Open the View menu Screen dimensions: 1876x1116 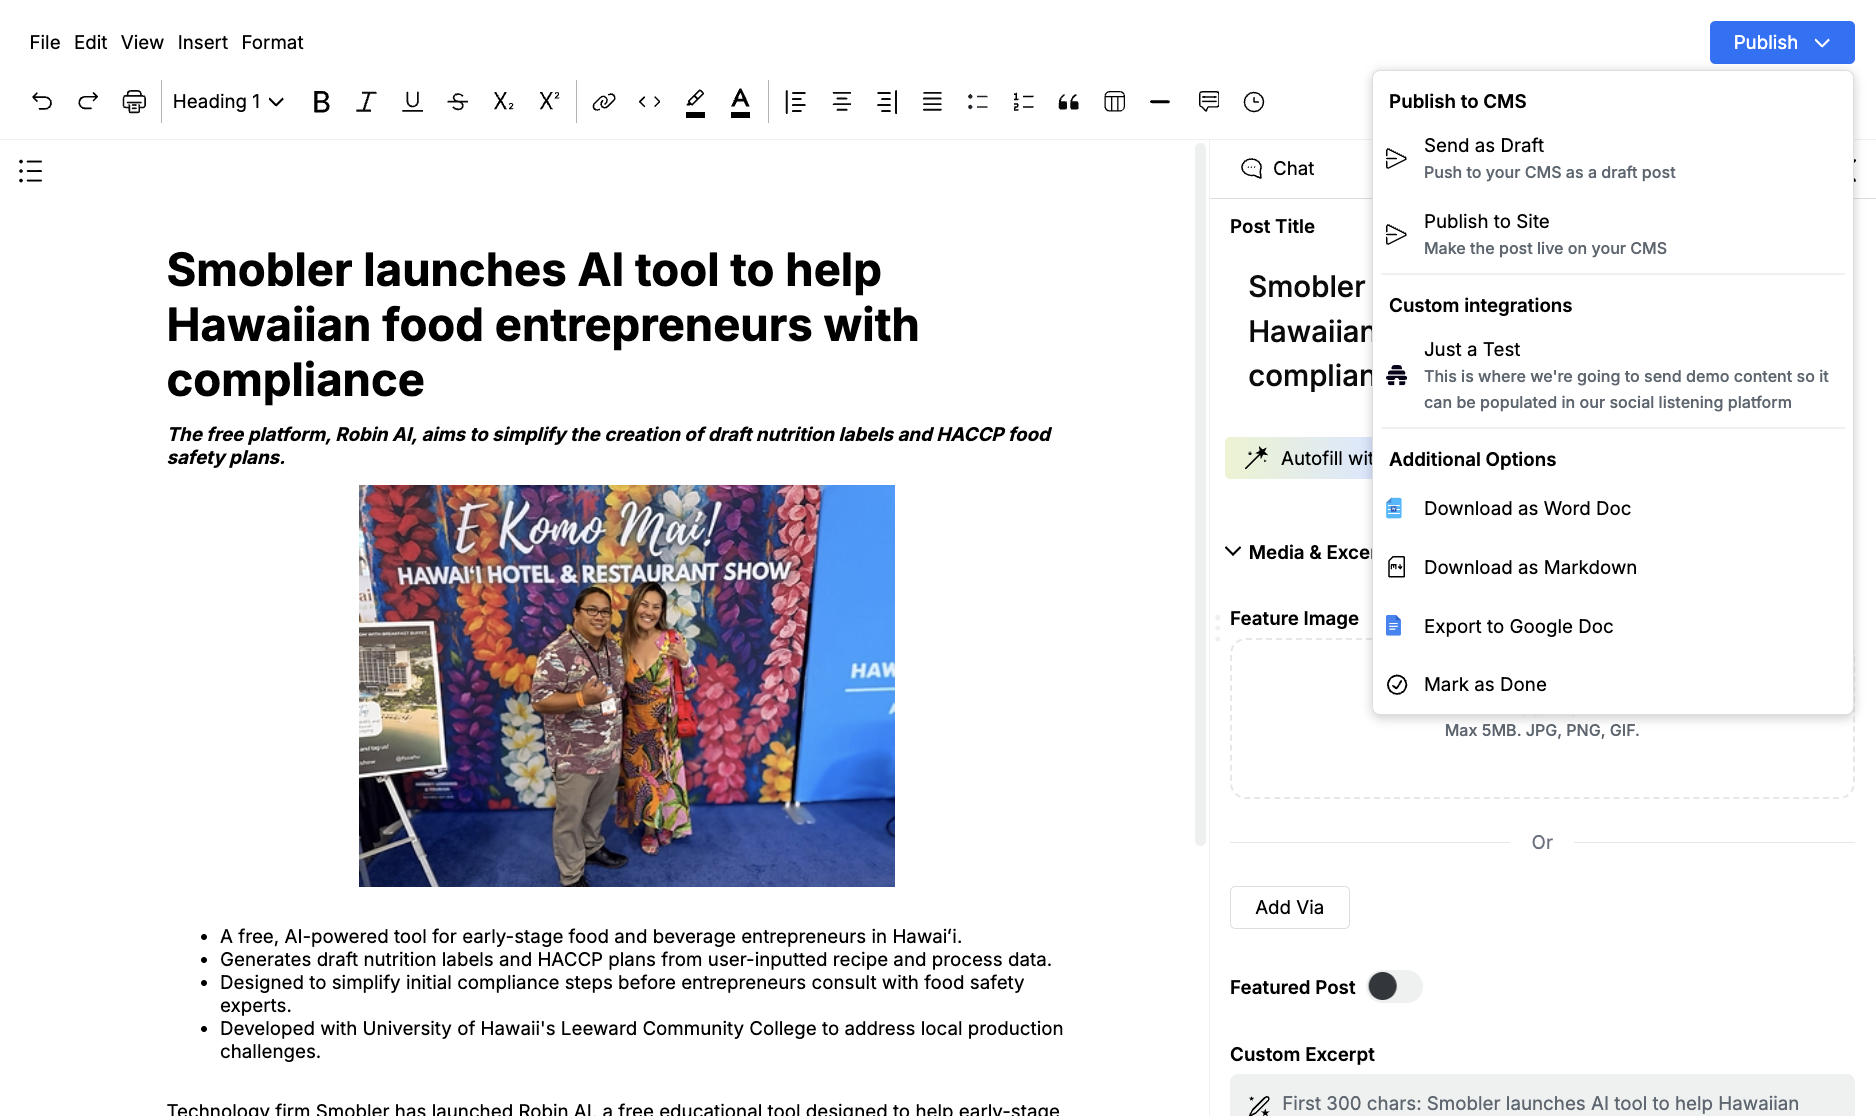(142, 42)
